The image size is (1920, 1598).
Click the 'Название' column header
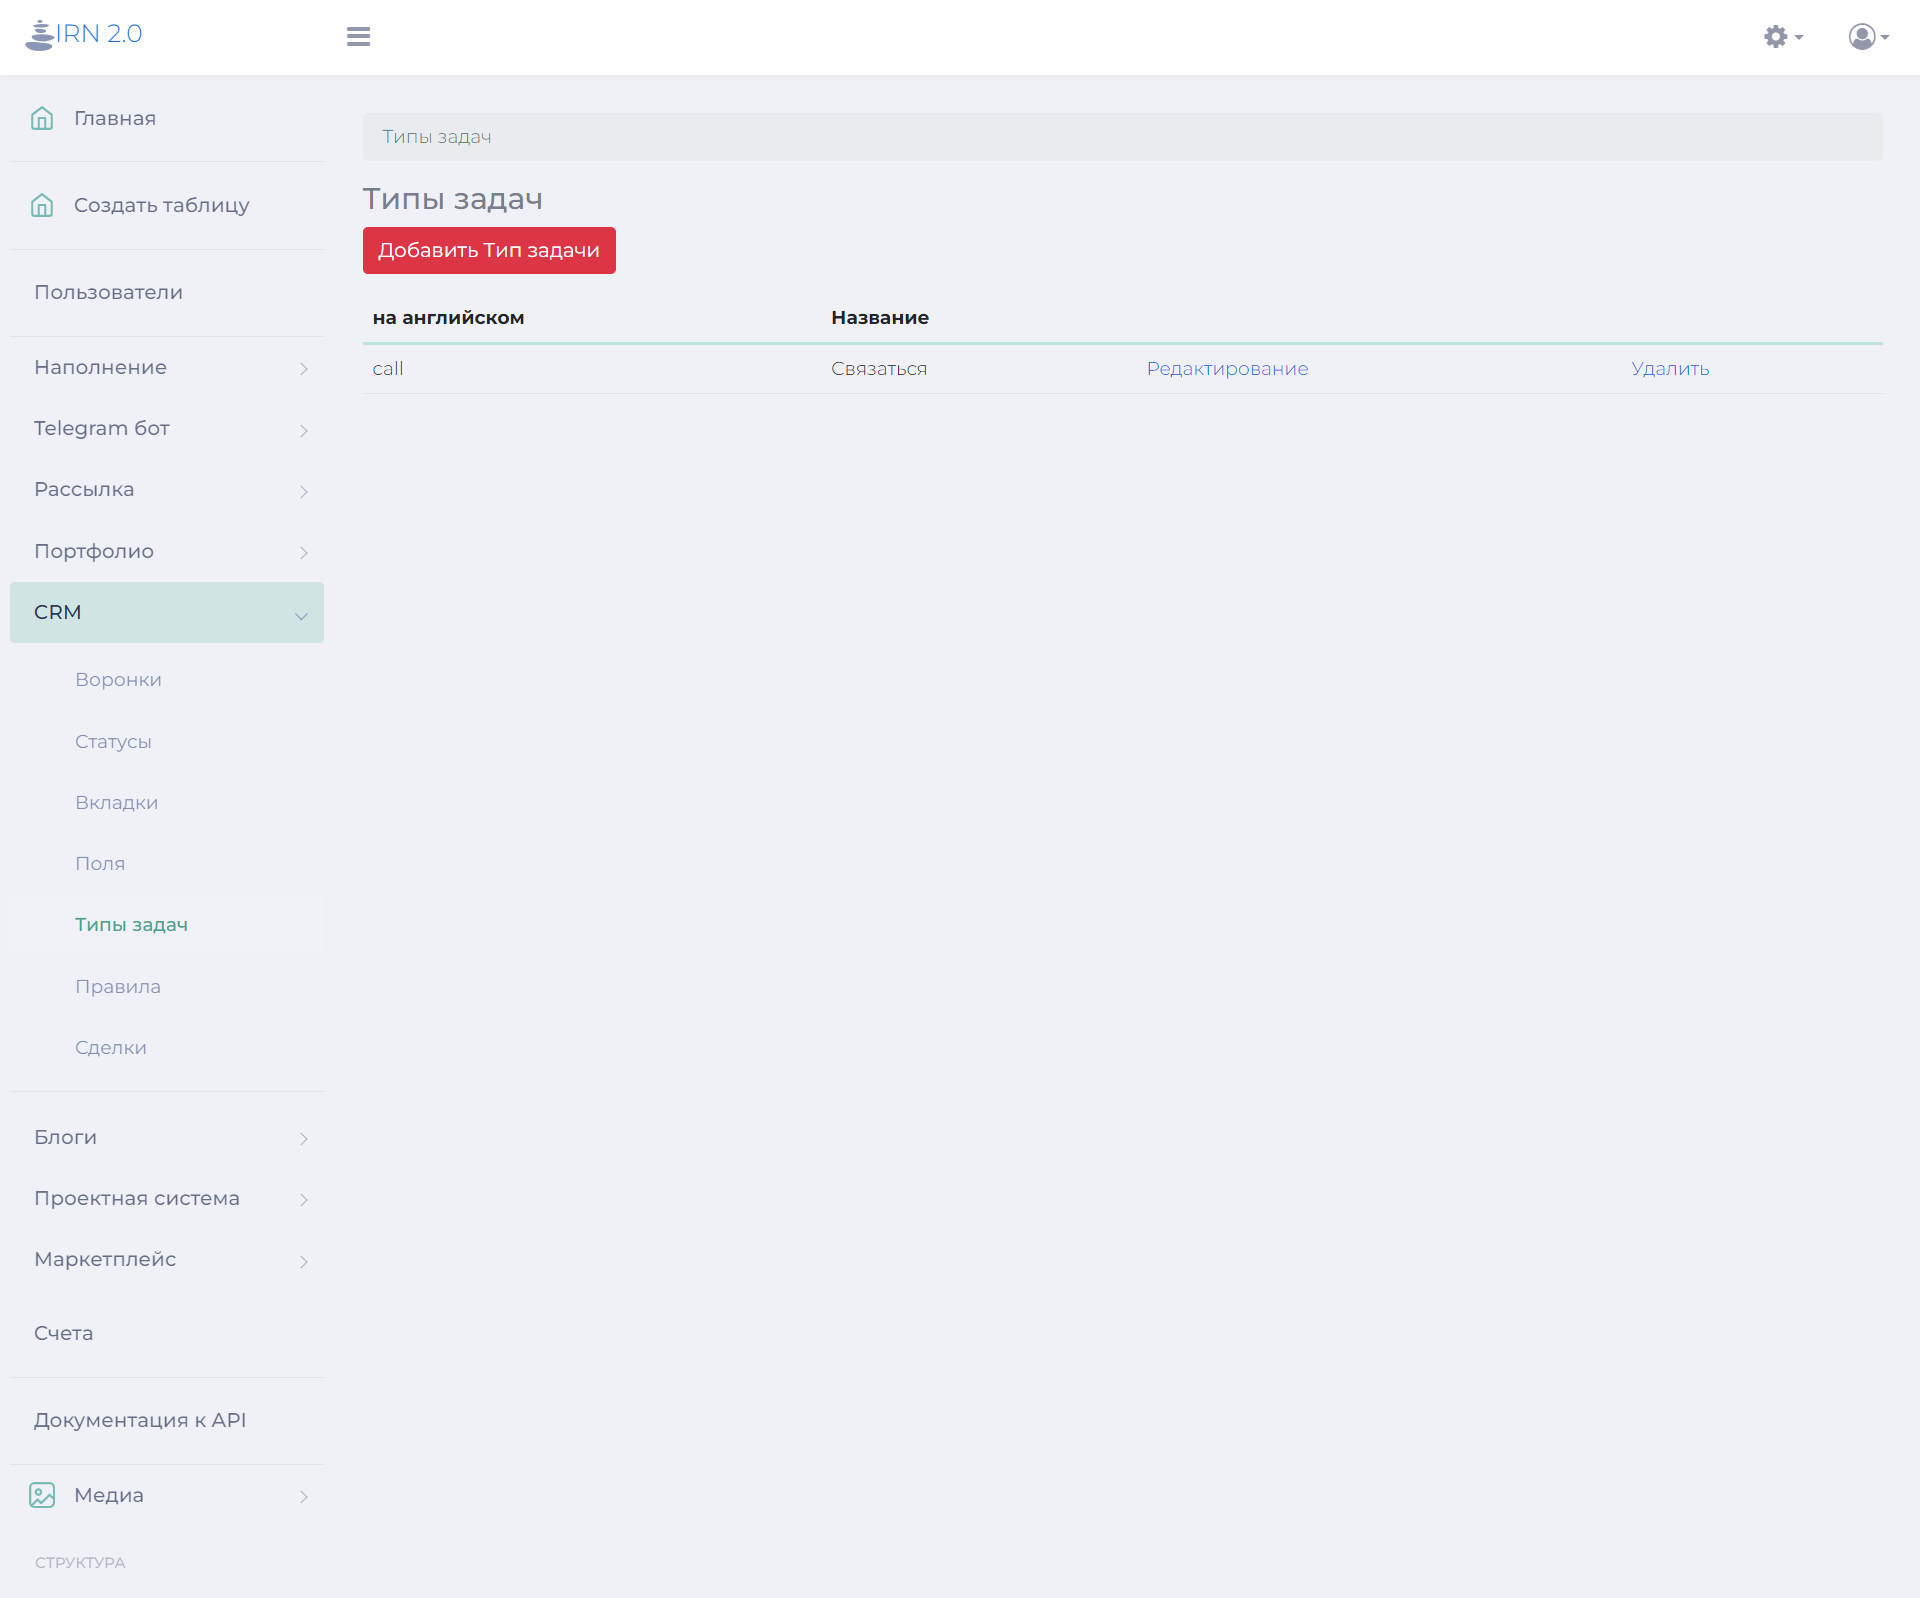coord(880,317)
